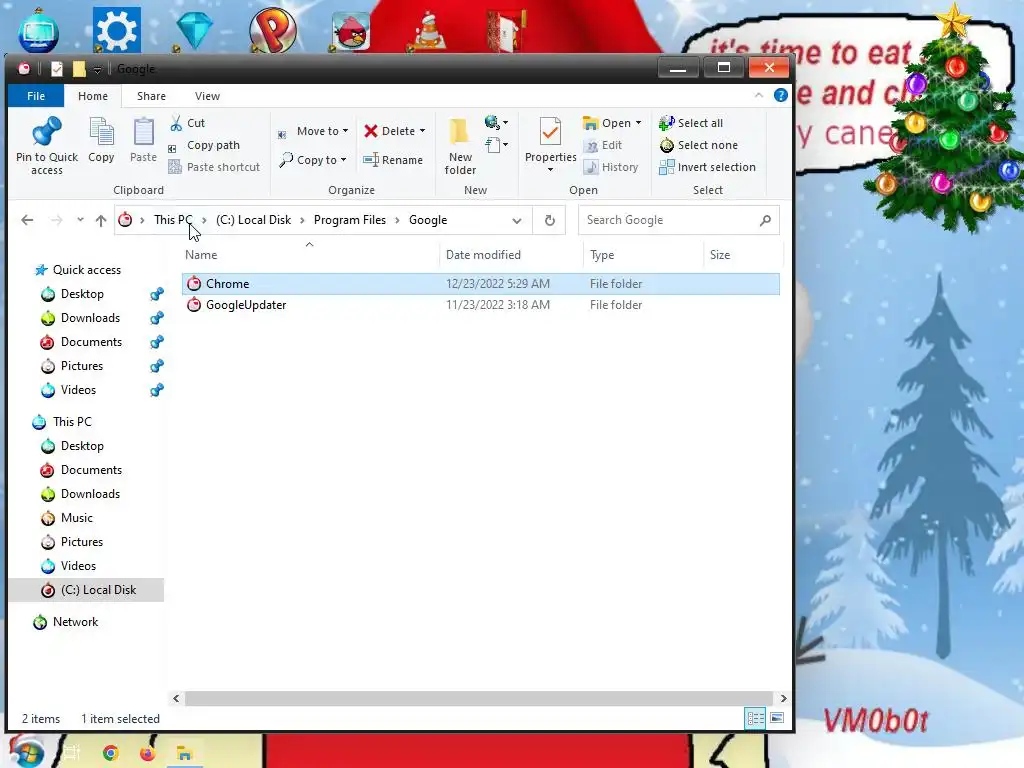Select Pictures under Quick access

[82, 366]
